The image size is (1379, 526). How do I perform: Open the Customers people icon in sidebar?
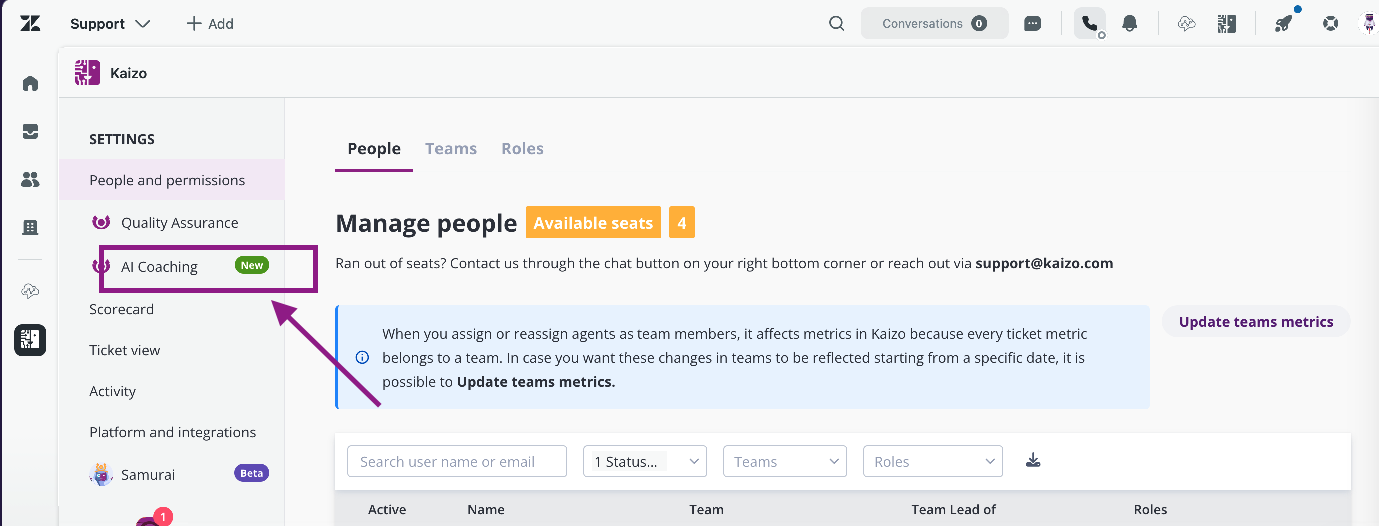click(30, 180)
